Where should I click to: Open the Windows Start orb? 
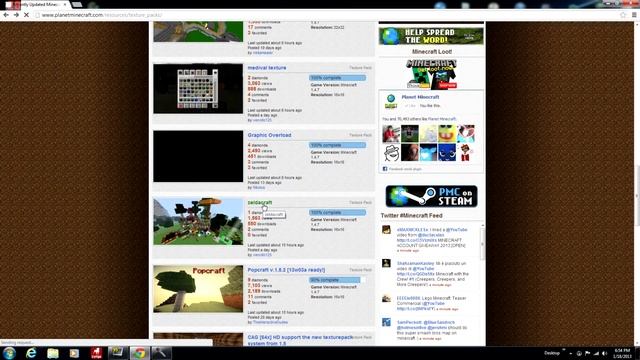tap(9, 353)
